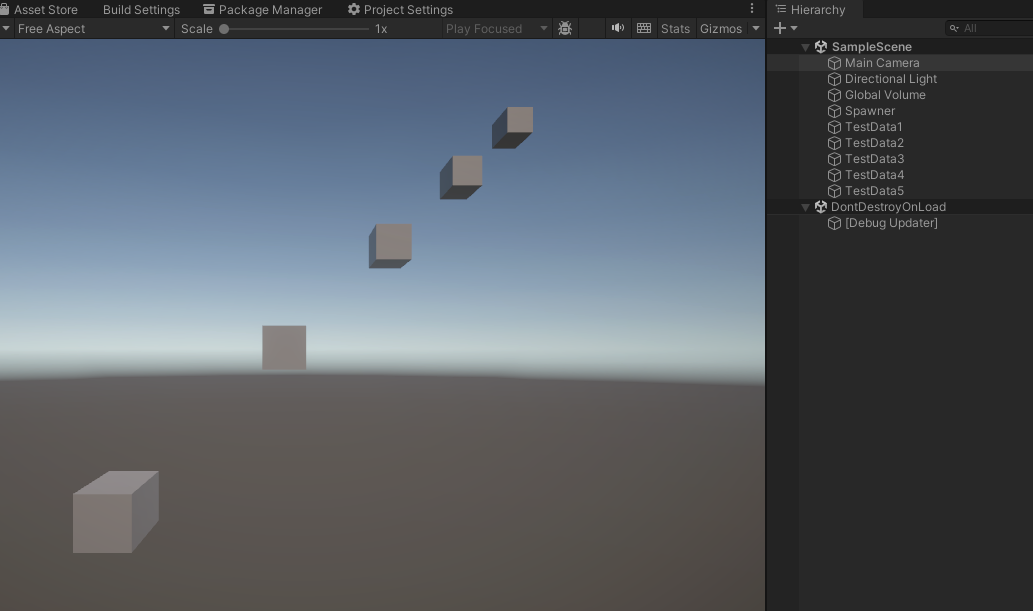1033x611 pixels.
Task: Collapse the DontDestroyOnLoad section
Action: pyautogui.click(x=805, y=206)
